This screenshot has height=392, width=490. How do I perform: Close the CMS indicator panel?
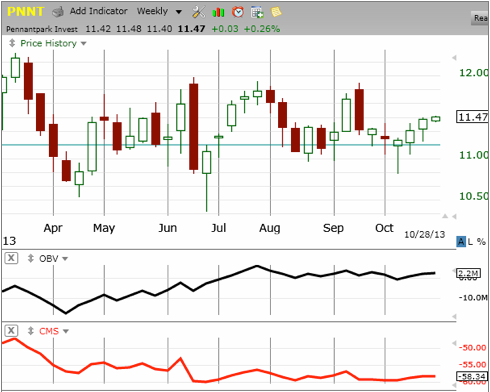(11, 331)
